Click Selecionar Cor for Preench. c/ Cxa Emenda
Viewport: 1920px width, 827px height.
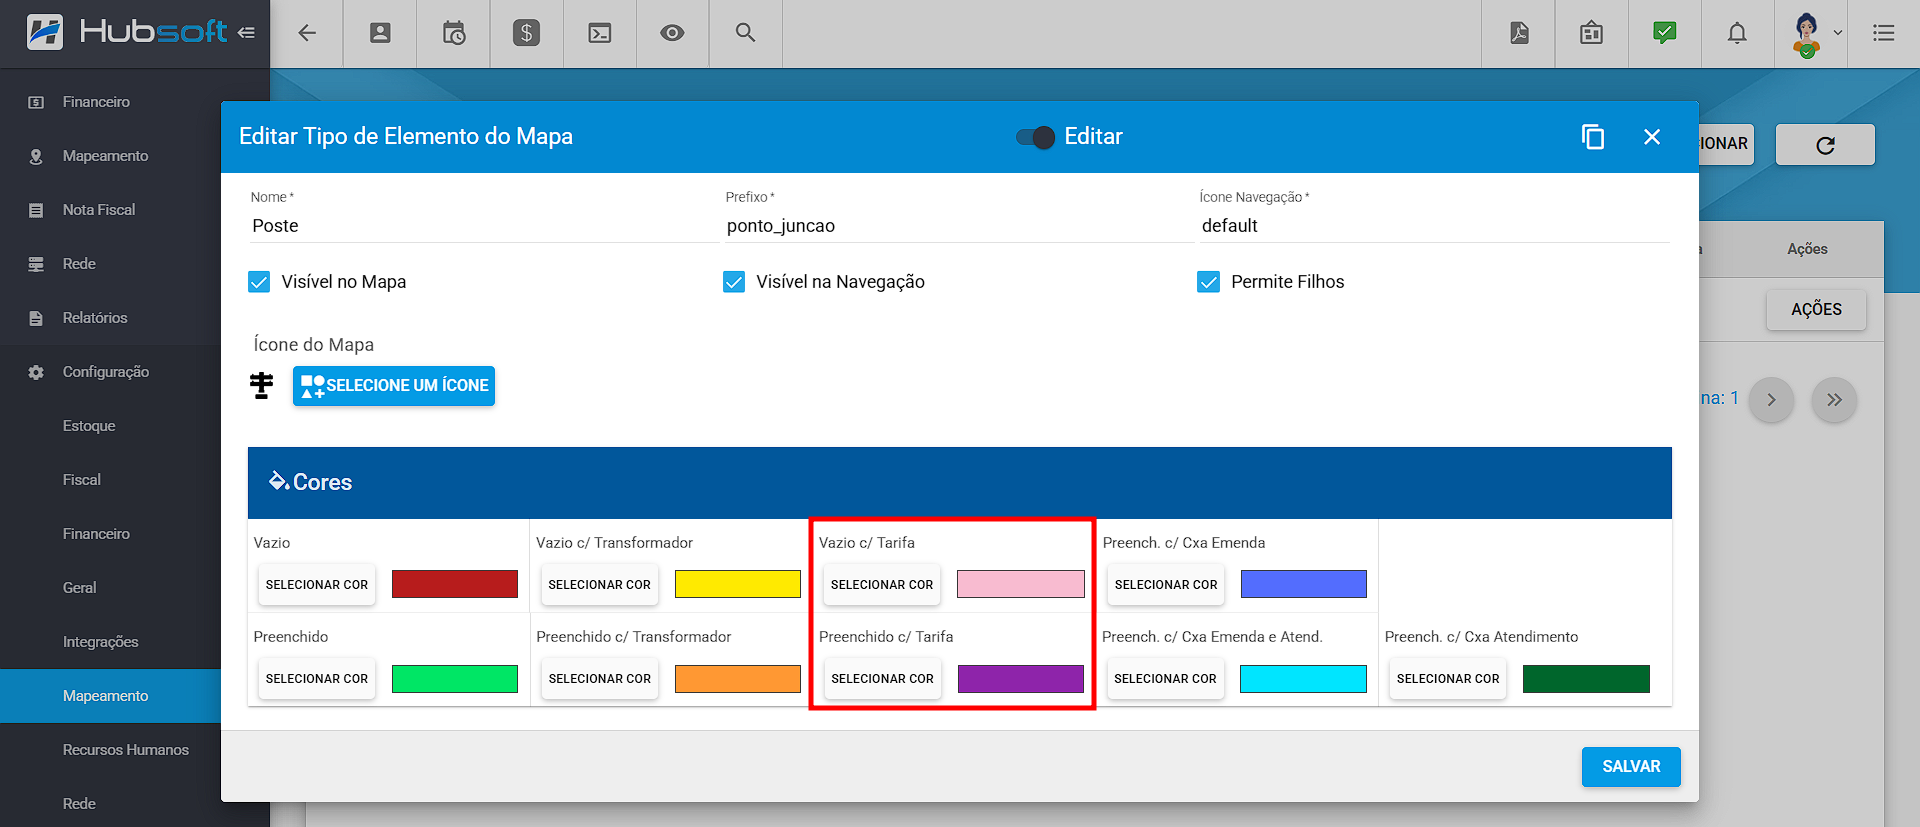[1166, 585]
